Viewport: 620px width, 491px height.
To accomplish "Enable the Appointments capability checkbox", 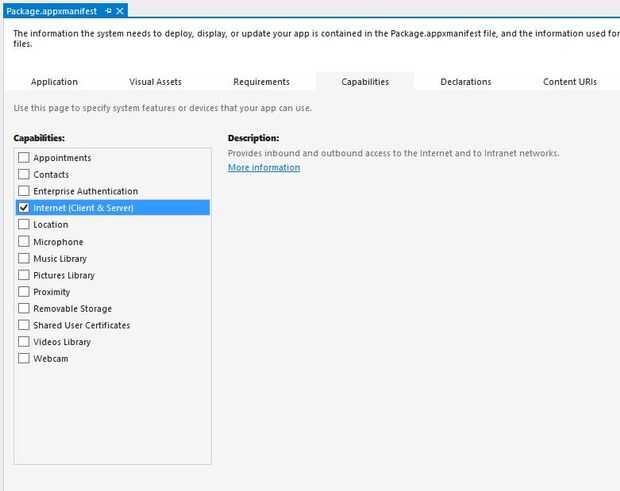I will [x=24, y=158].
